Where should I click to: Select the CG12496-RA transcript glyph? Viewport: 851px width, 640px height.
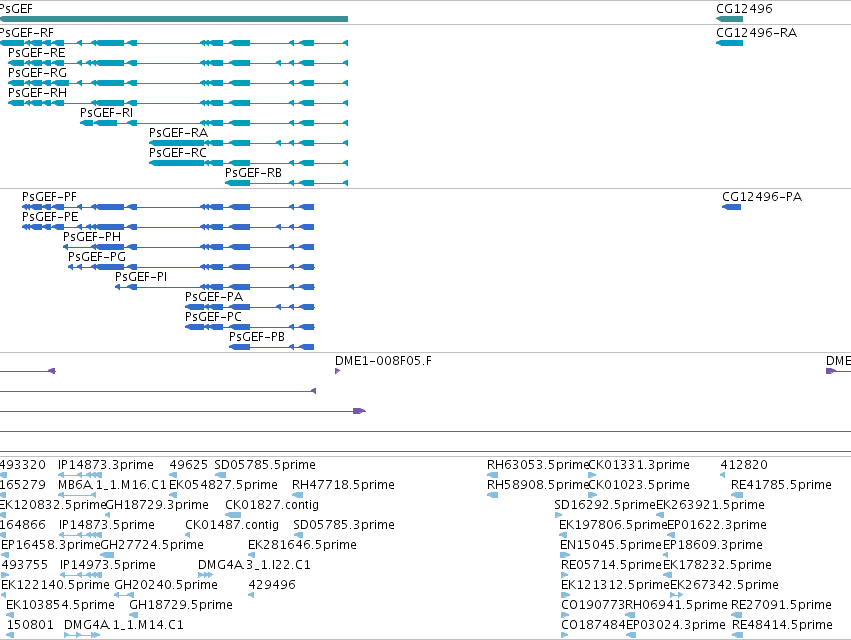point(729,43)
